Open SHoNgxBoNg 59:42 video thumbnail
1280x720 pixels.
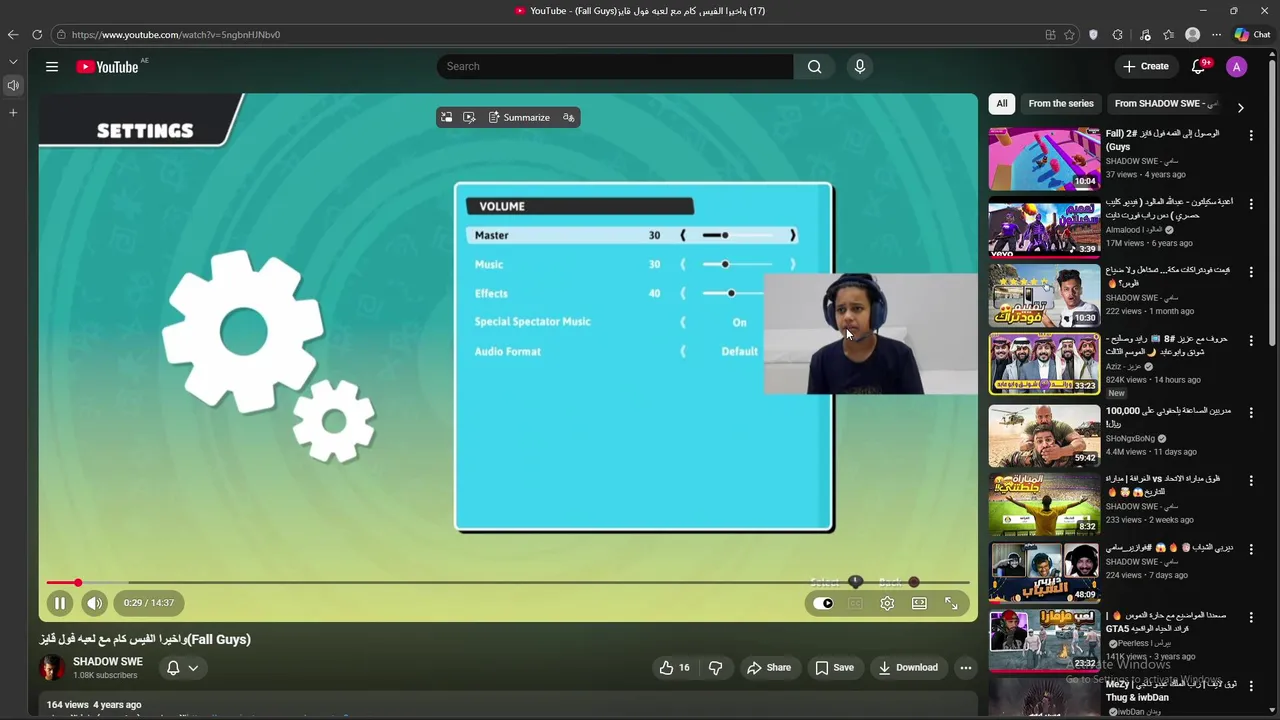tap(1044, 436)
